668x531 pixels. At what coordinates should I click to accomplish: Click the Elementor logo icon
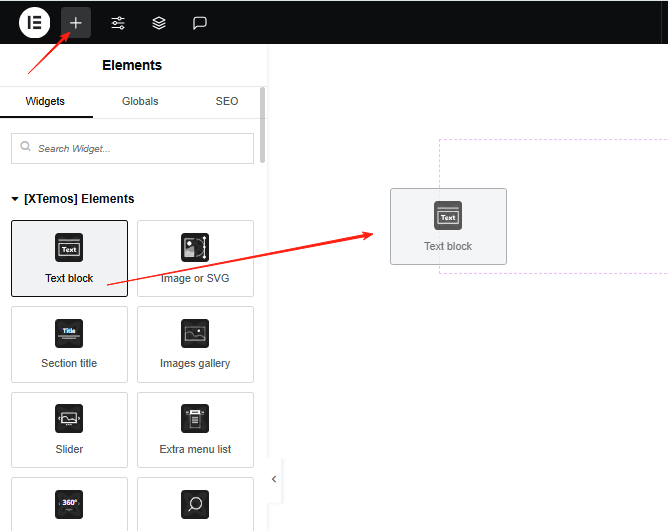pos(34,22)
